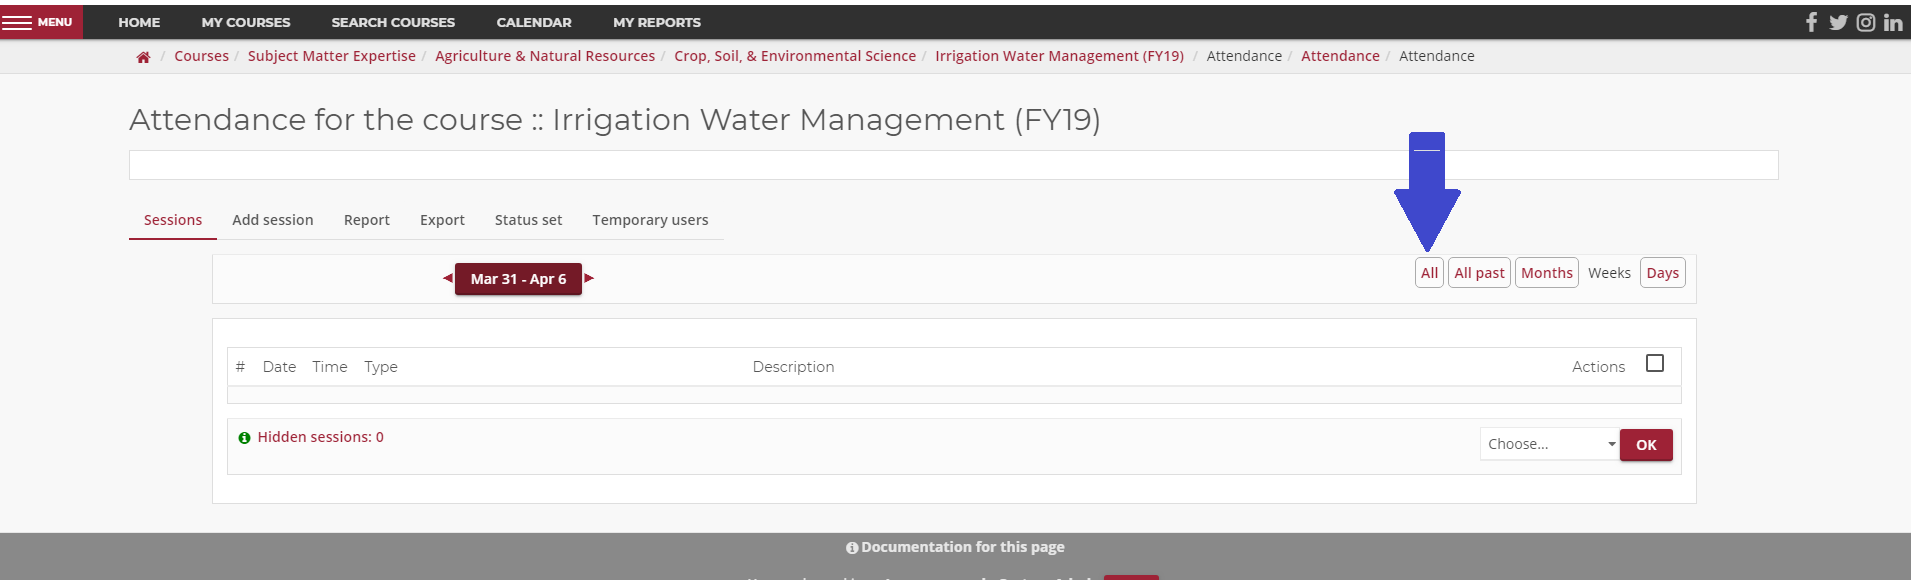Screen dimensions: 1911x580
Task: Click Hidden sessions: 0 link
Action: pyautogui.click(x=320, y=437)
